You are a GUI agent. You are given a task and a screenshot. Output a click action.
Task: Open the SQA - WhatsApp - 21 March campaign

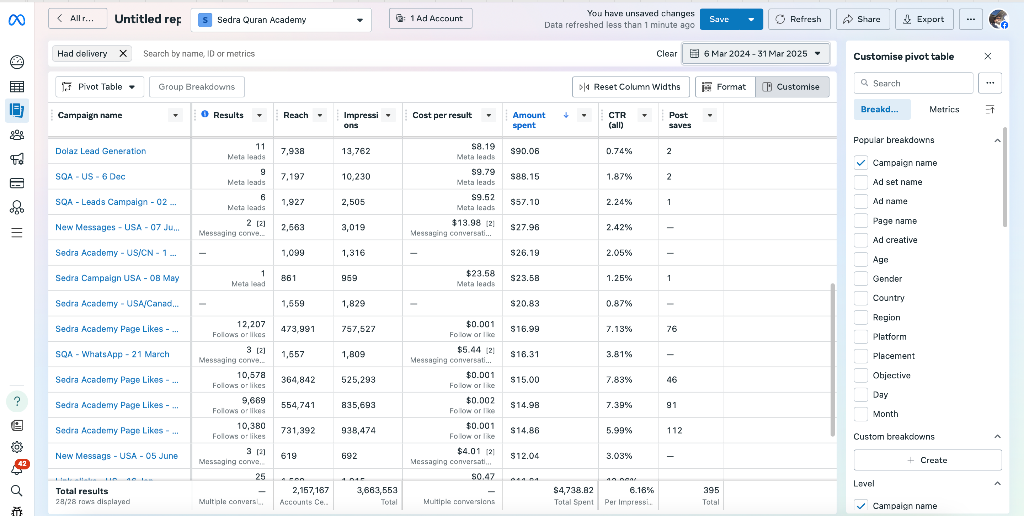point(112,354)
